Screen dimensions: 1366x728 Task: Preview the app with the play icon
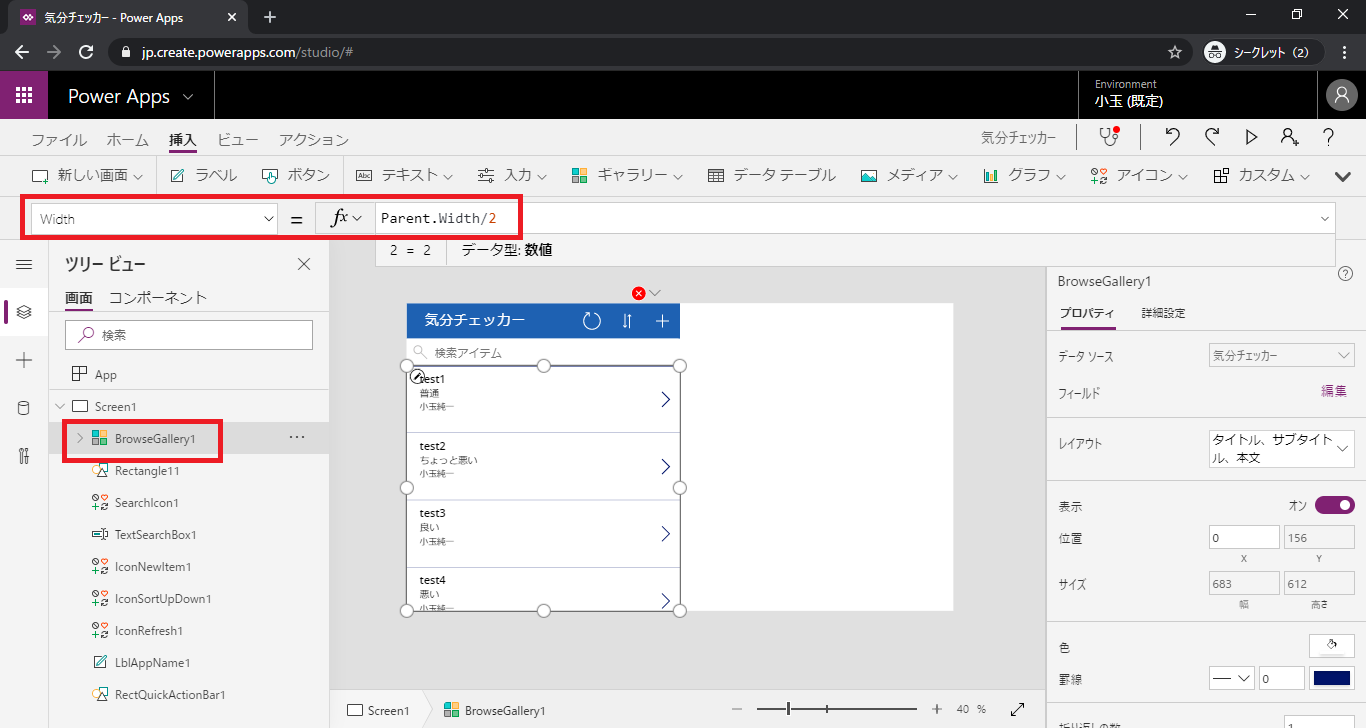click(x=1251, y=138)
